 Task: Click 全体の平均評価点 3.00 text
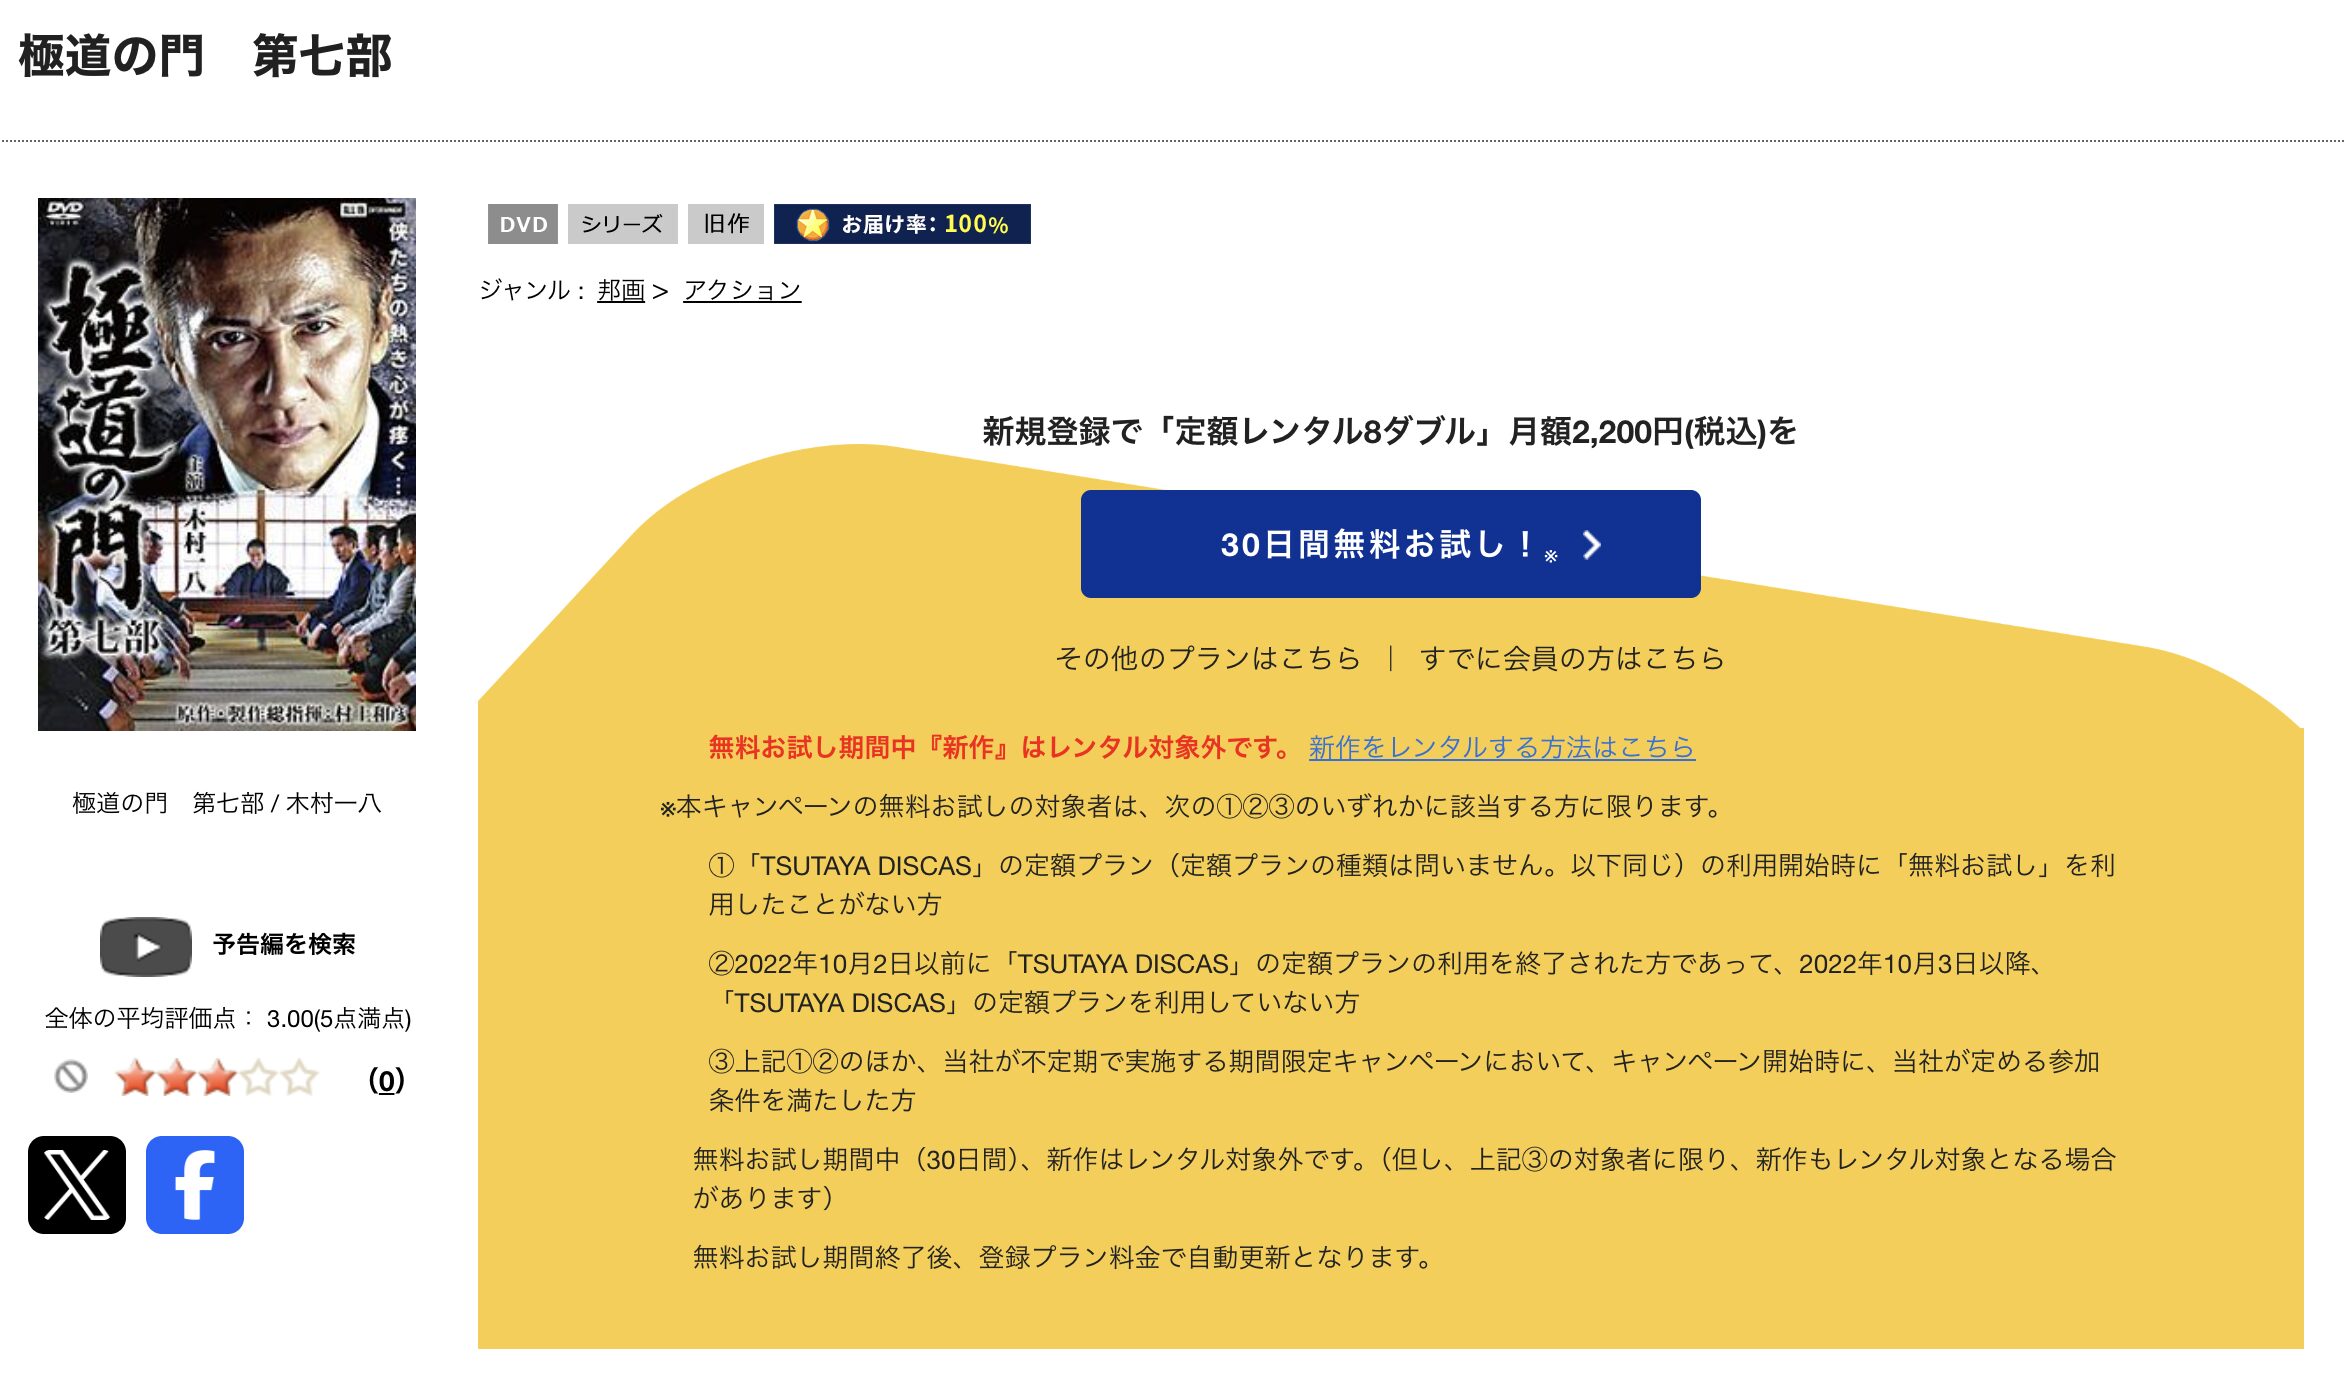(228, 1018)
